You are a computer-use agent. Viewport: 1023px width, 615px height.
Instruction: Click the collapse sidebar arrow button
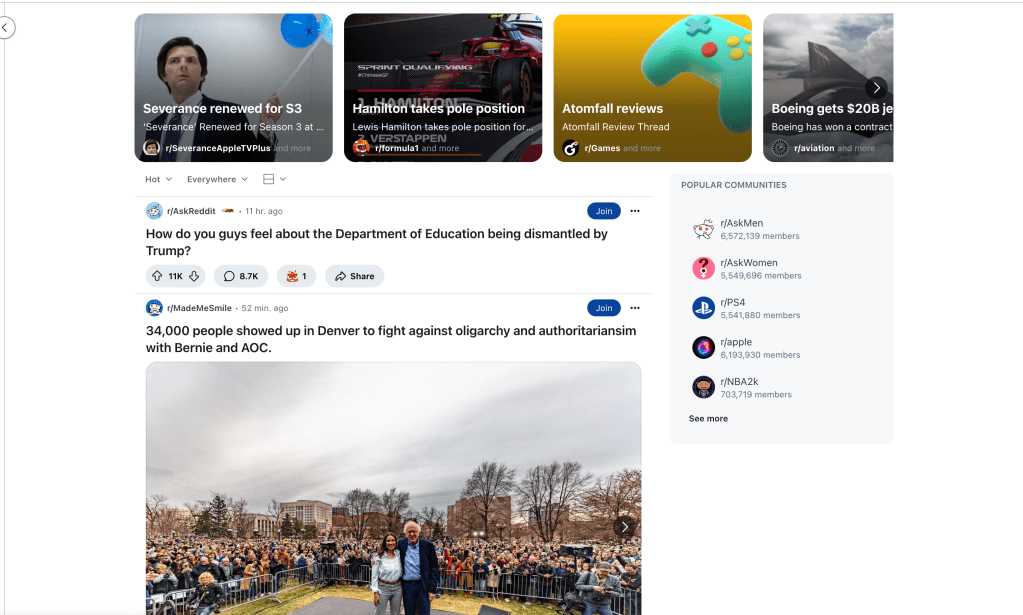tap(5, 27)
